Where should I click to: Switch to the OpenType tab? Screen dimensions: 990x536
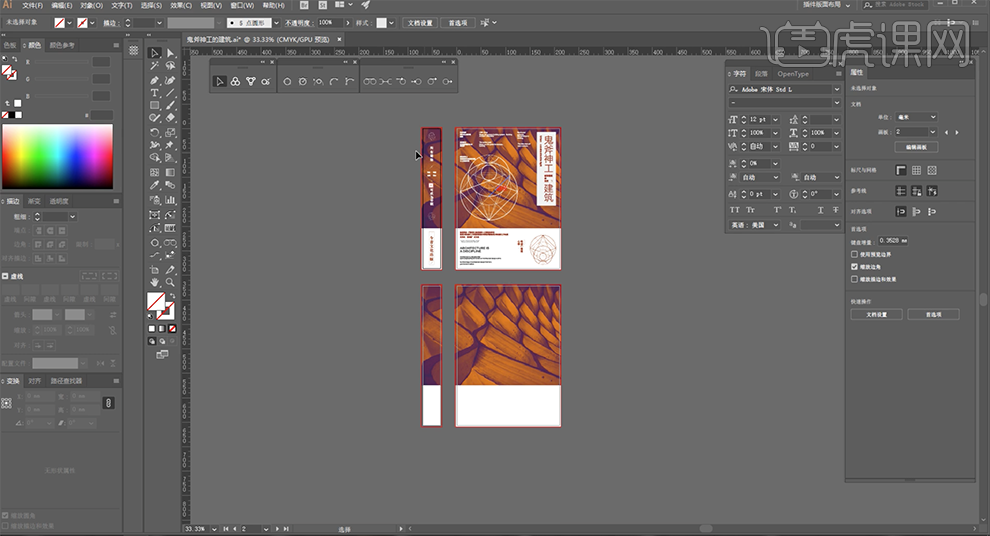pos(793,73)
